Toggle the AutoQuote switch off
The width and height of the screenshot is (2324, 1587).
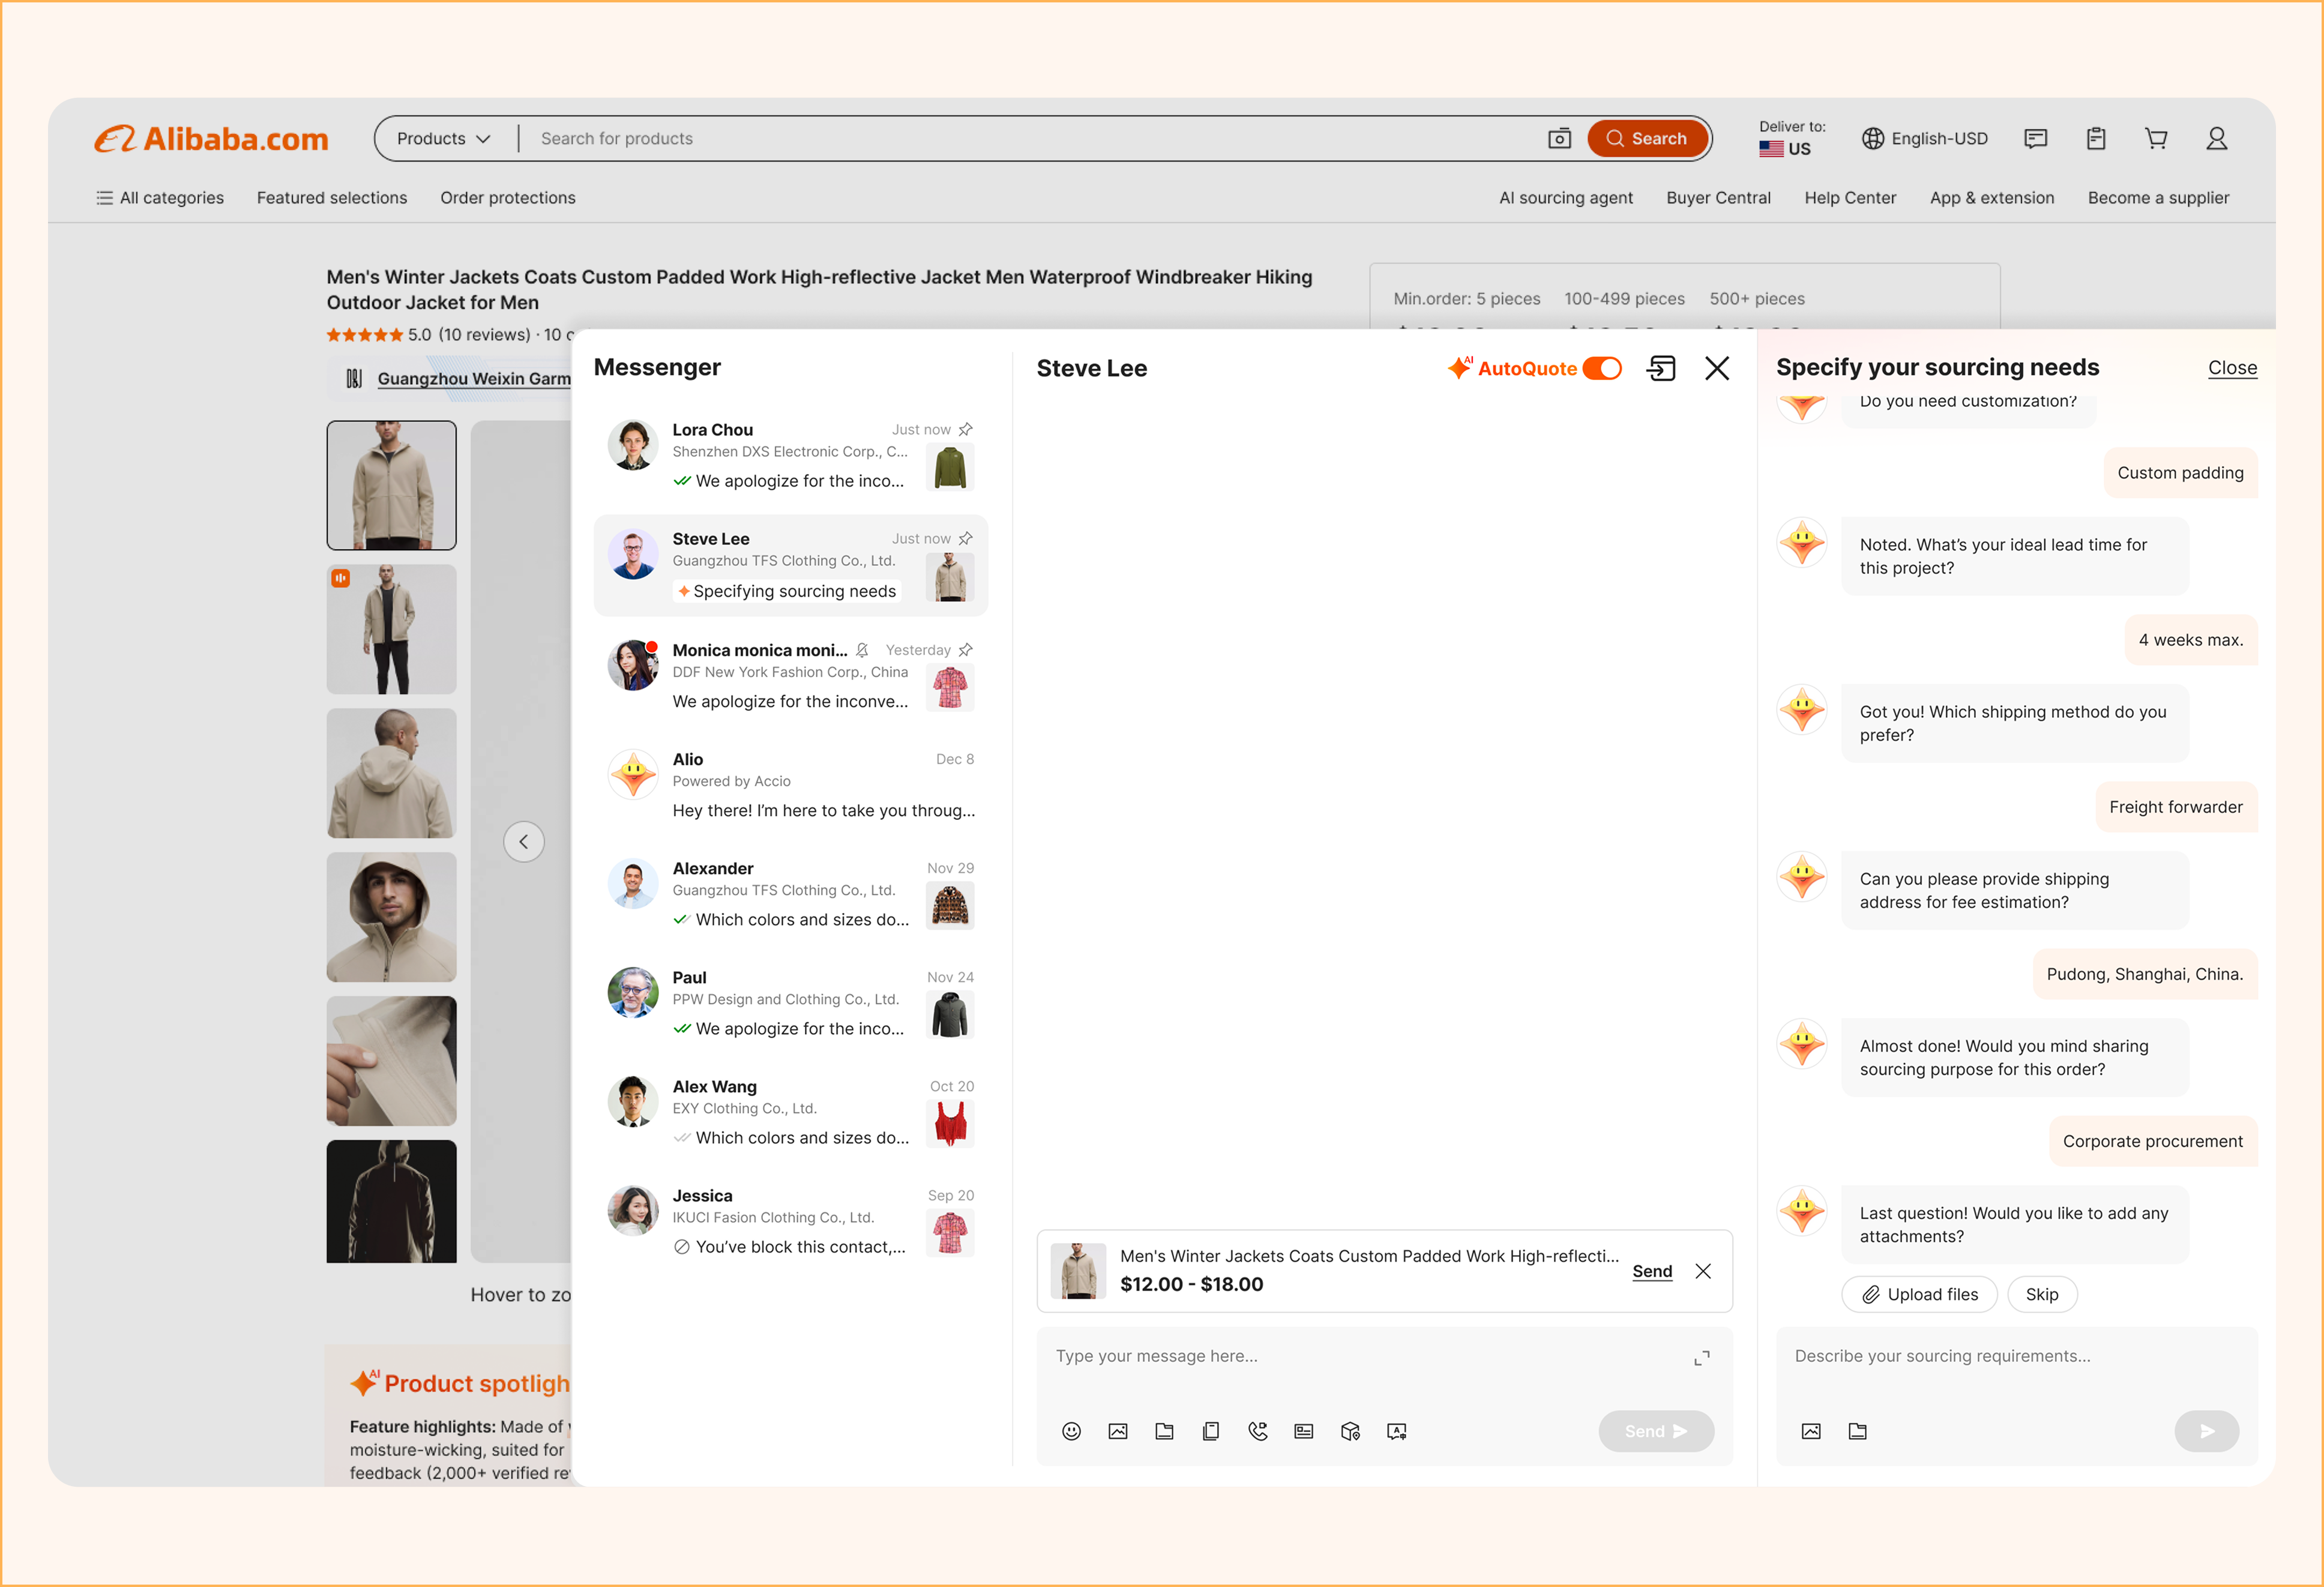1602,368
